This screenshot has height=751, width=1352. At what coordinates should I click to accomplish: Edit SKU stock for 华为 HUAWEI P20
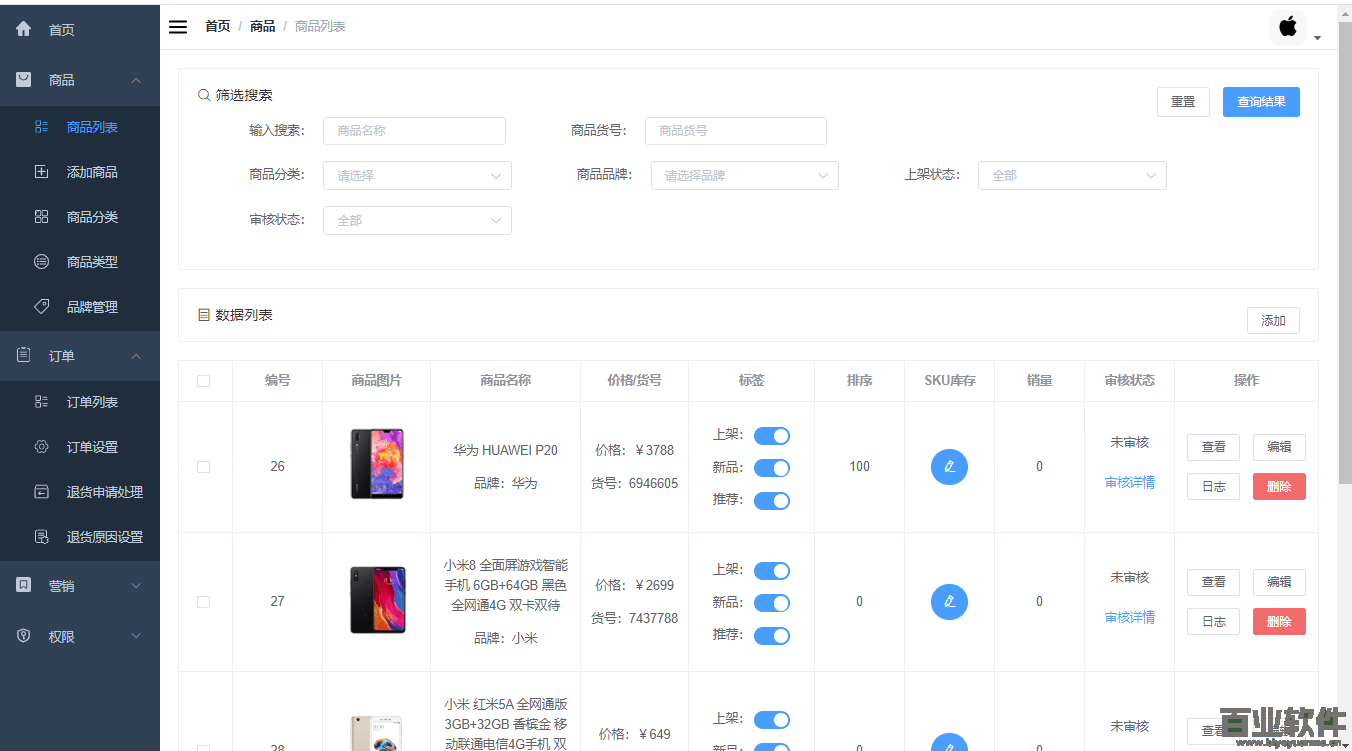pos(949,466)
